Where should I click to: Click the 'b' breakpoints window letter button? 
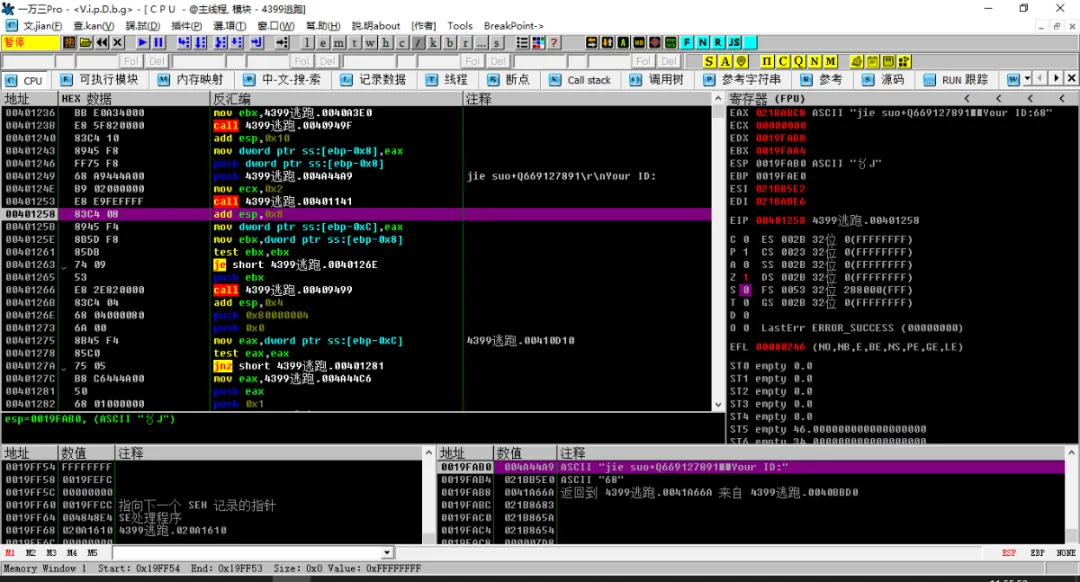point(450,43)
